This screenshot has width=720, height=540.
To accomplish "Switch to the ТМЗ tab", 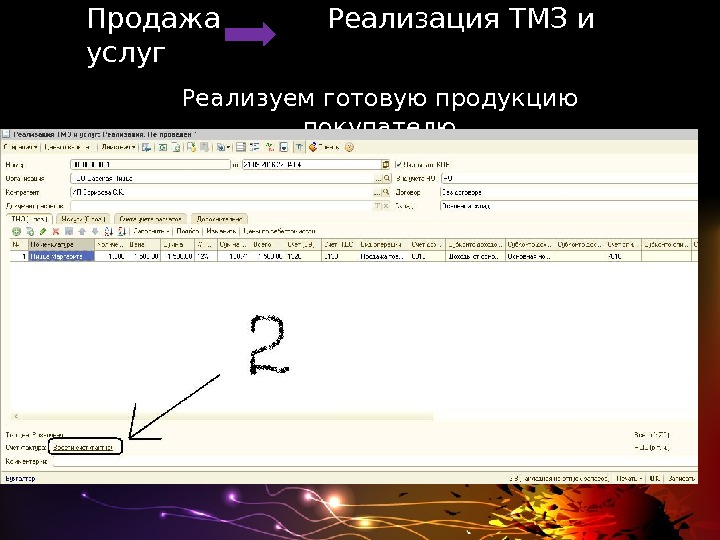I will [29, 219].
